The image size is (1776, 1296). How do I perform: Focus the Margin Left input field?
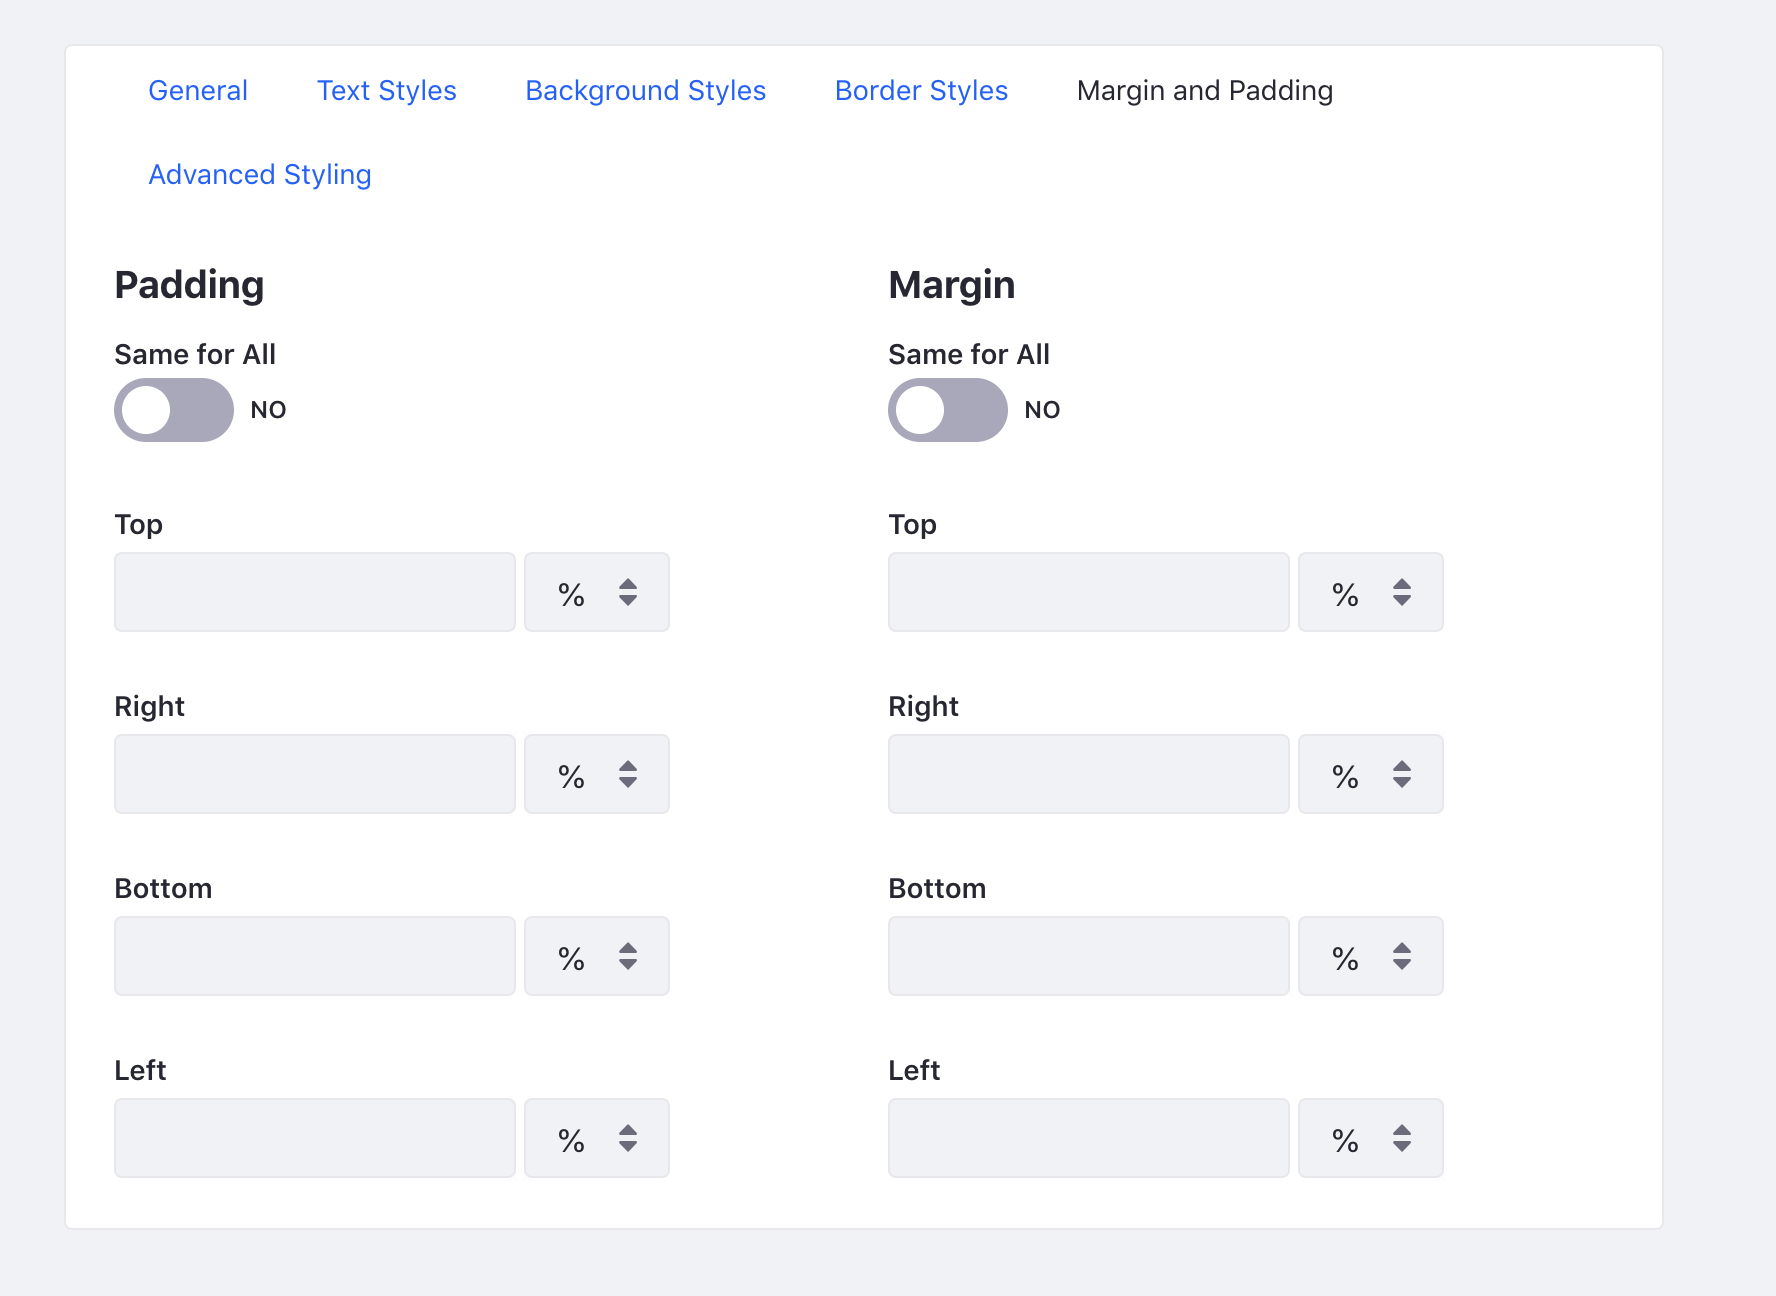click(x=1088, y=1137)
